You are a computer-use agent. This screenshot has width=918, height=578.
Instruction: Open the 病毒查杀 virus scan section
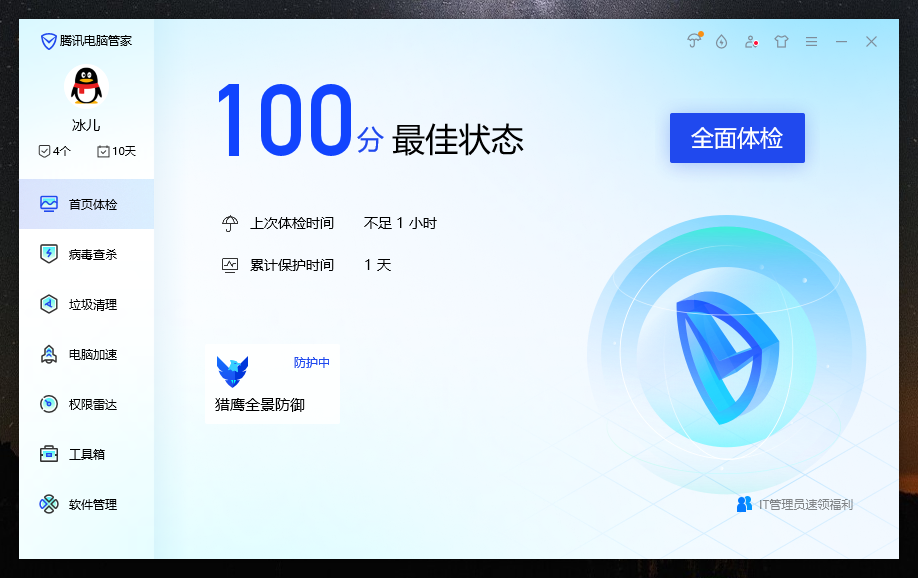(x=87, y=254)
